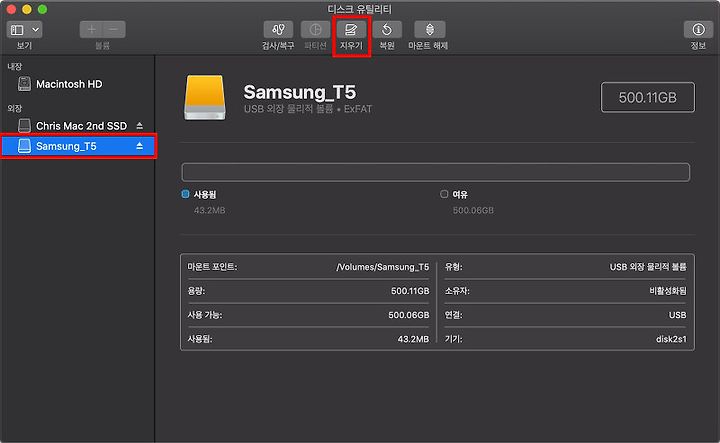Click the 500.06GB text under 여유 legend
The width and height of the screenshot is (720, 443).
click(x=473, y=210)
